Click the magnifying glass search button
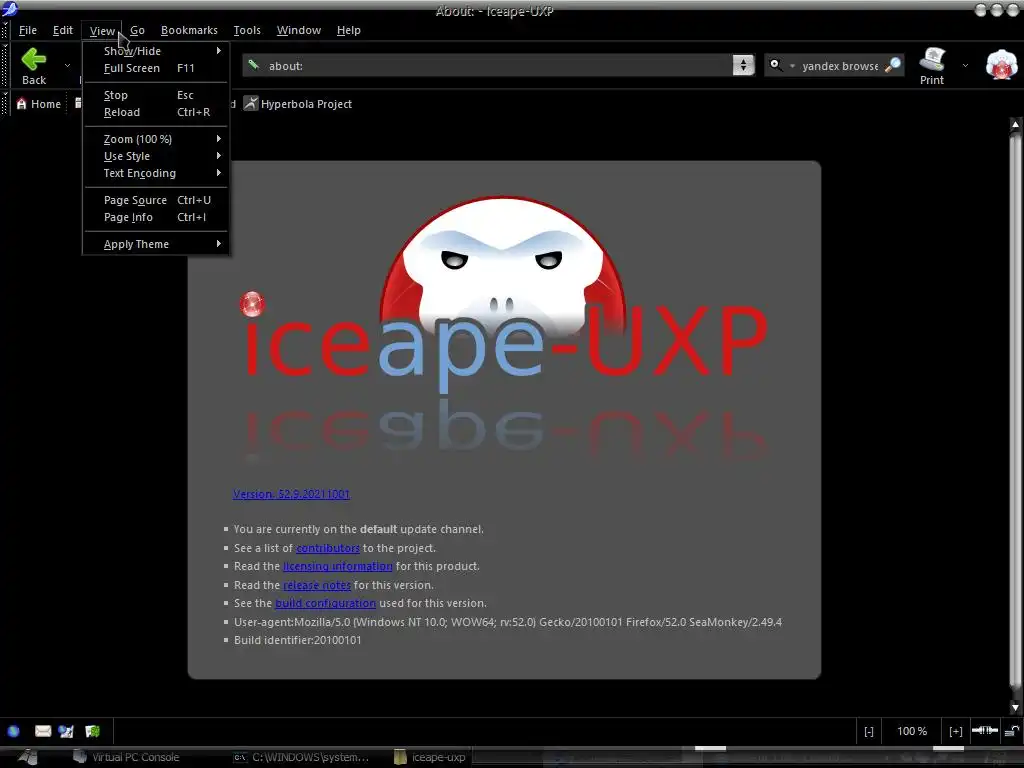The width and height of the screenshot is (1024, 768). [893, 65]
